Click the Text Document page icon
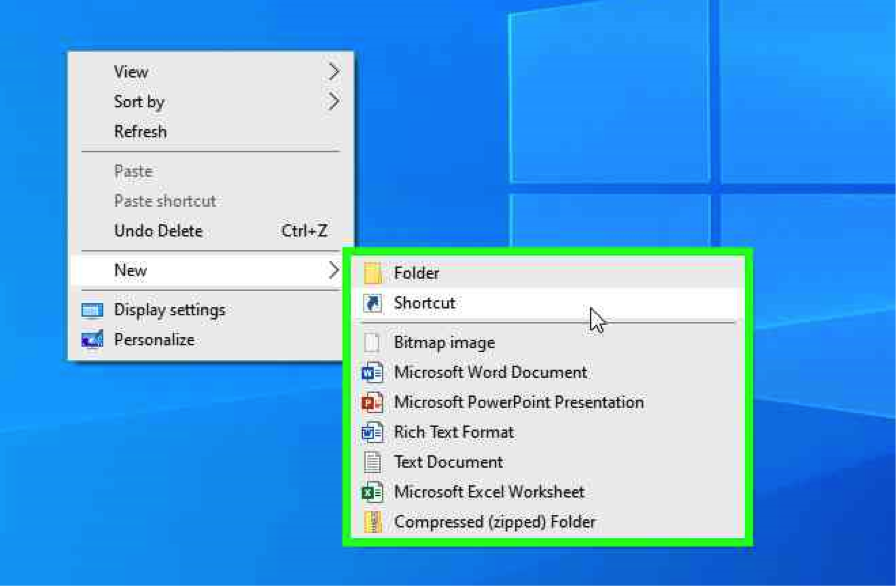Viewport: 896px width, 586px height. pyautogui.click(x=373, y=462)
